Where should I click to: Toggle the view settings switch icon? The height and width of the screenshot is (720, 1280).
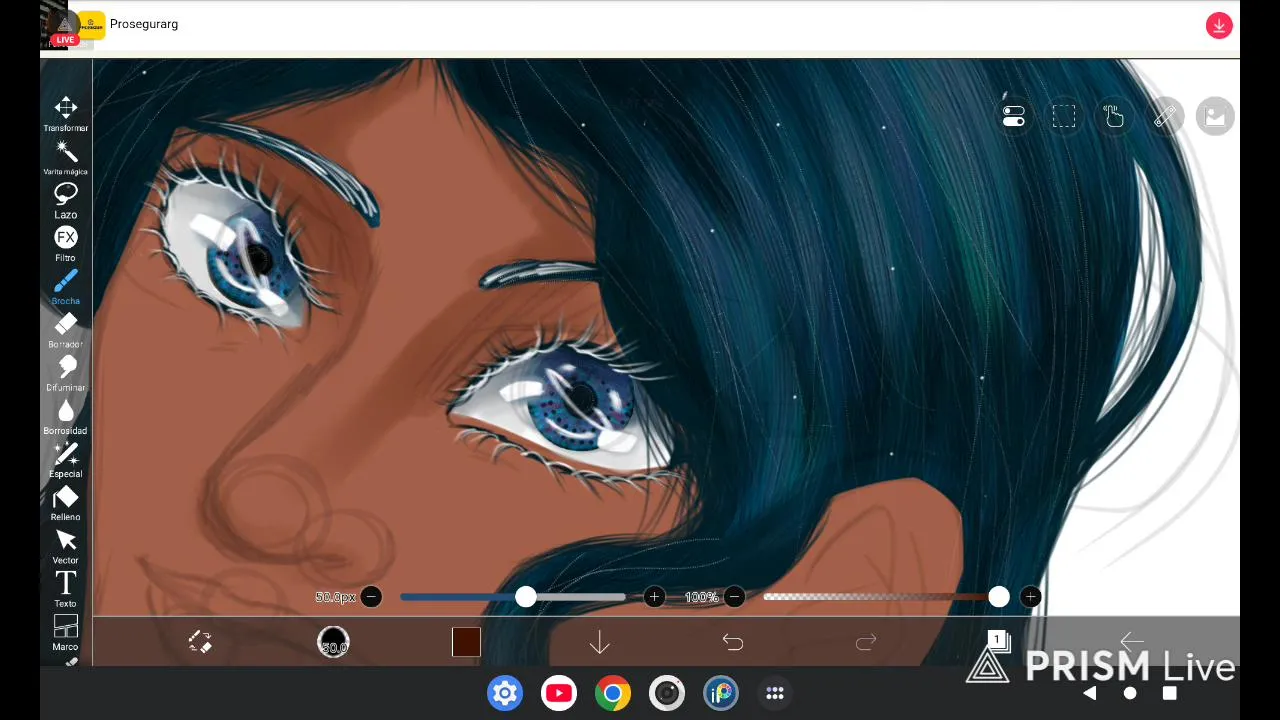pos(1014,117)
